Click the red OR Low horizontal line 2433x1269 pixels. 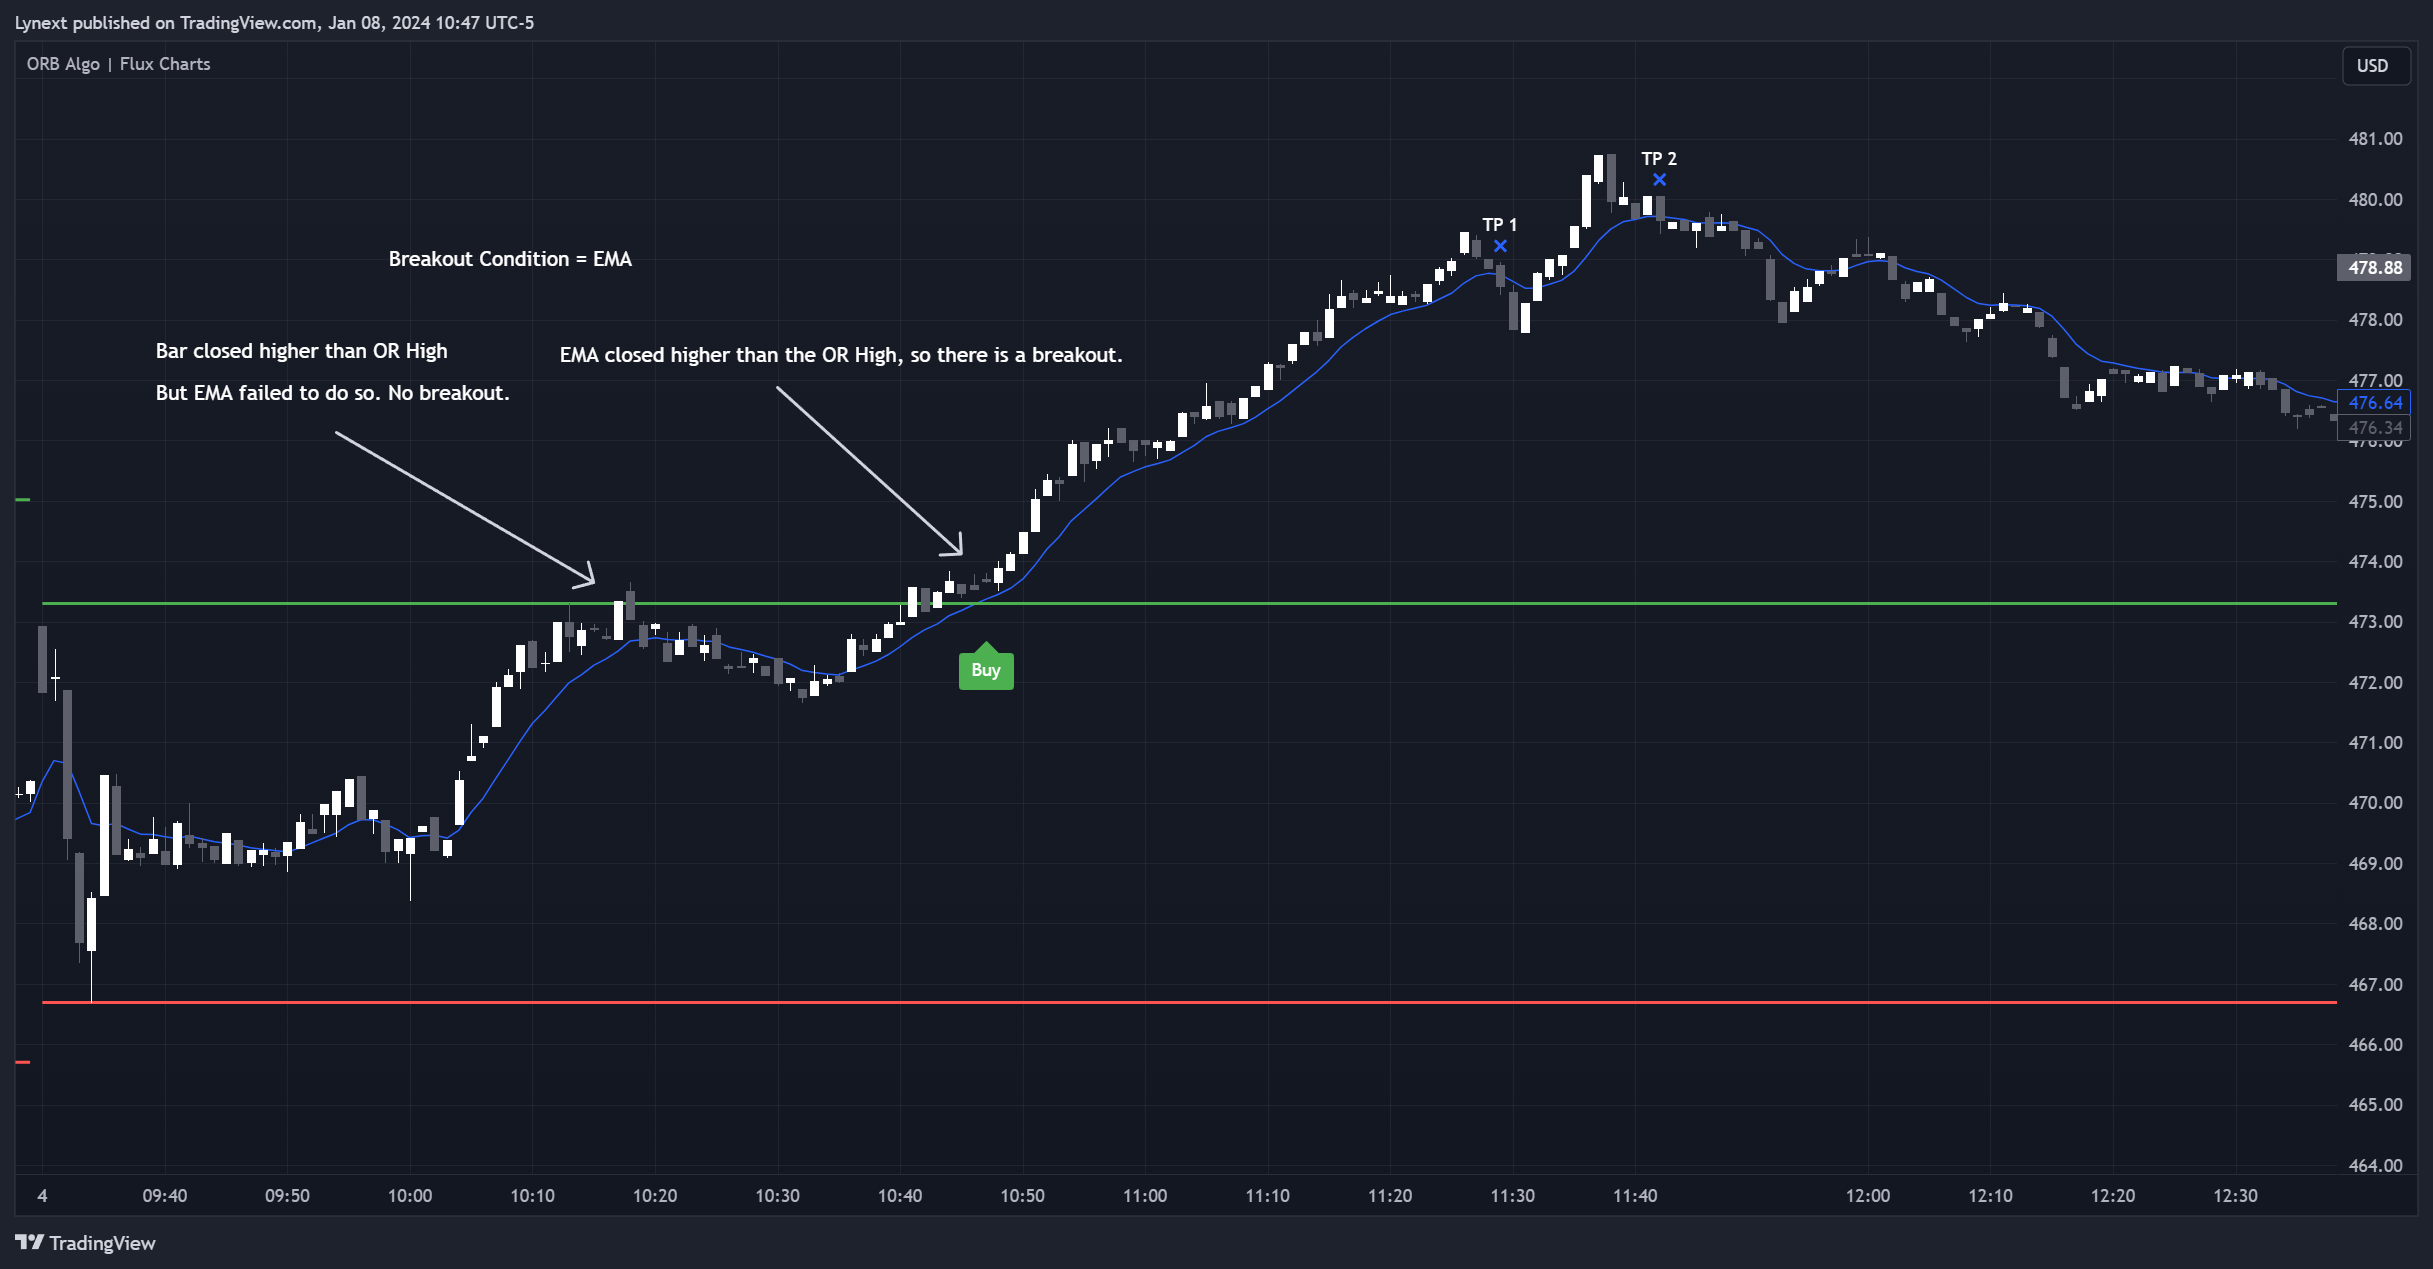(x=1189, y=1002)
